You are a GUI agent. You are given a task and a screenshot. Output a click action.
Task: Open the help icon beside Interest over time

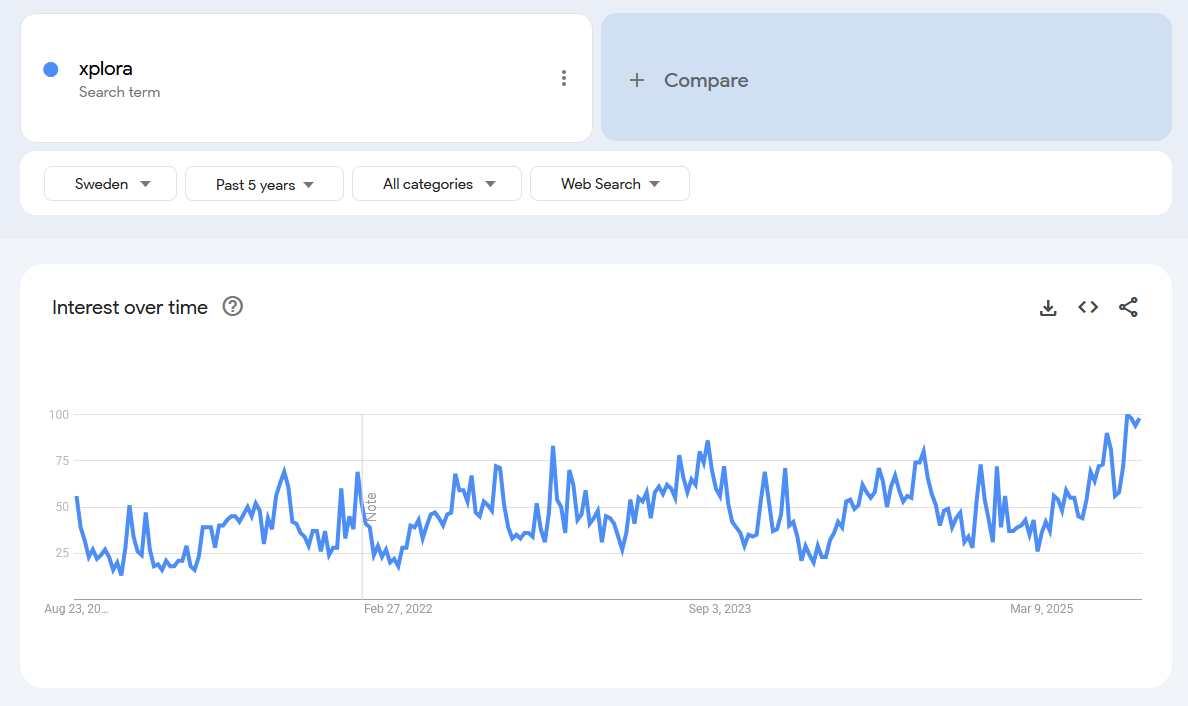pyautogui.click(x=233, y=307)
